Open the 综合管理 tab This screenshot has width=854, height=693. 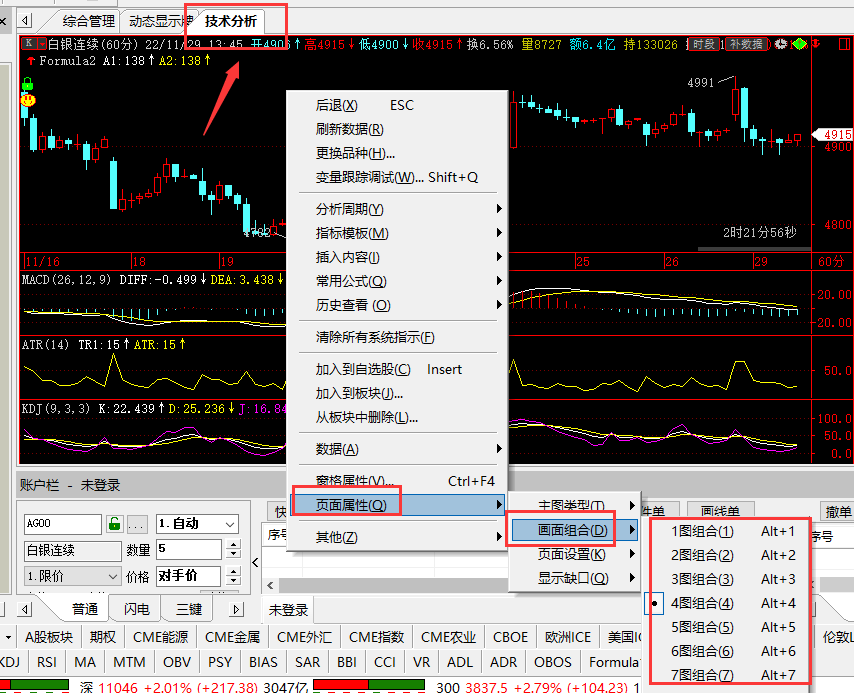tap(88, 21)
